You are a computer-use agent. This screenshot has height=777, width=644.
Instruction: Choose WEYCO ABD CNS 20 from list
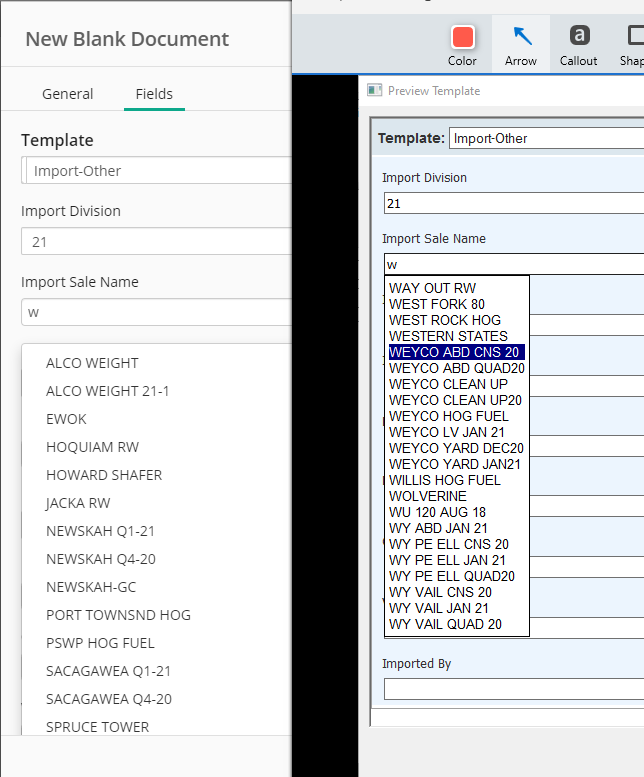click(x=456, y=352)
